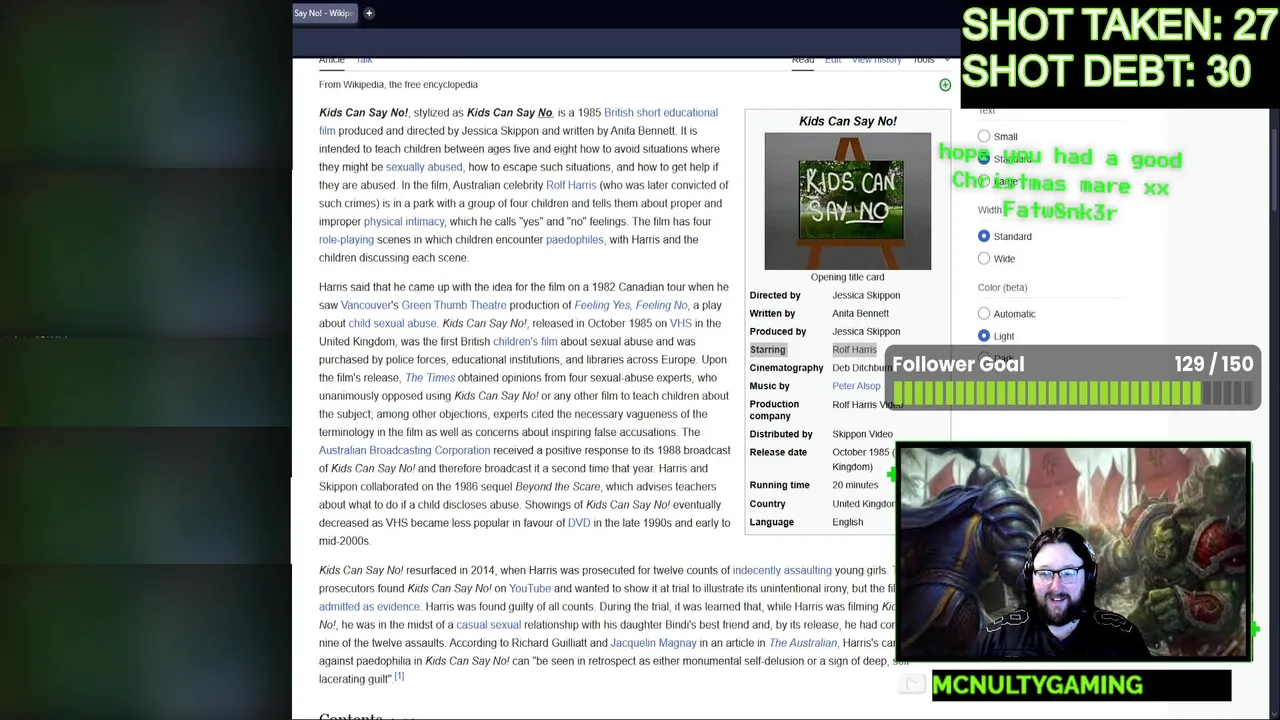The height and width of the screenshot is (720, 1280).
Task: Open the 'Peter Alsop' infobox link
Action: [856, 386]
